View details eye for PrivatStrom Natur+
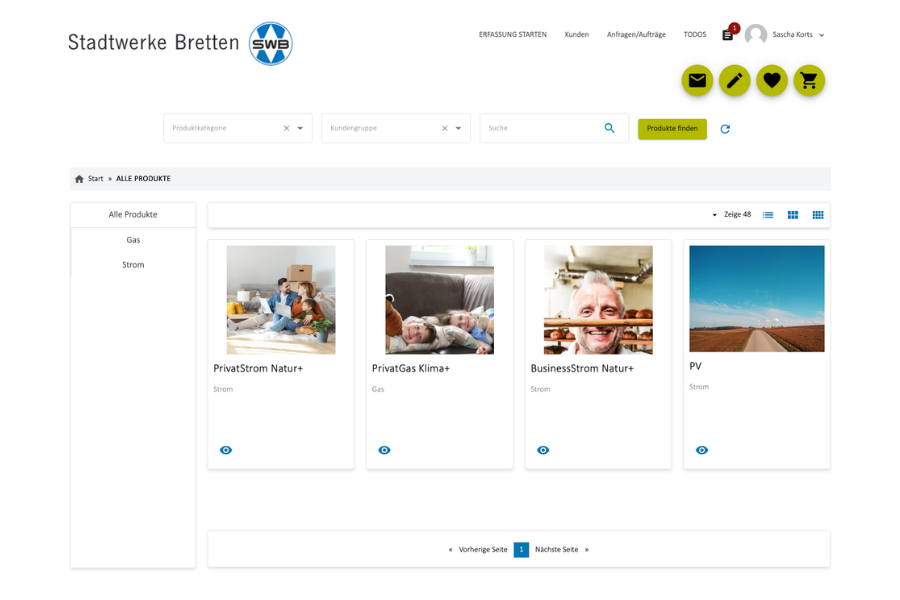The image size is (900, 600). coord(226,450)
